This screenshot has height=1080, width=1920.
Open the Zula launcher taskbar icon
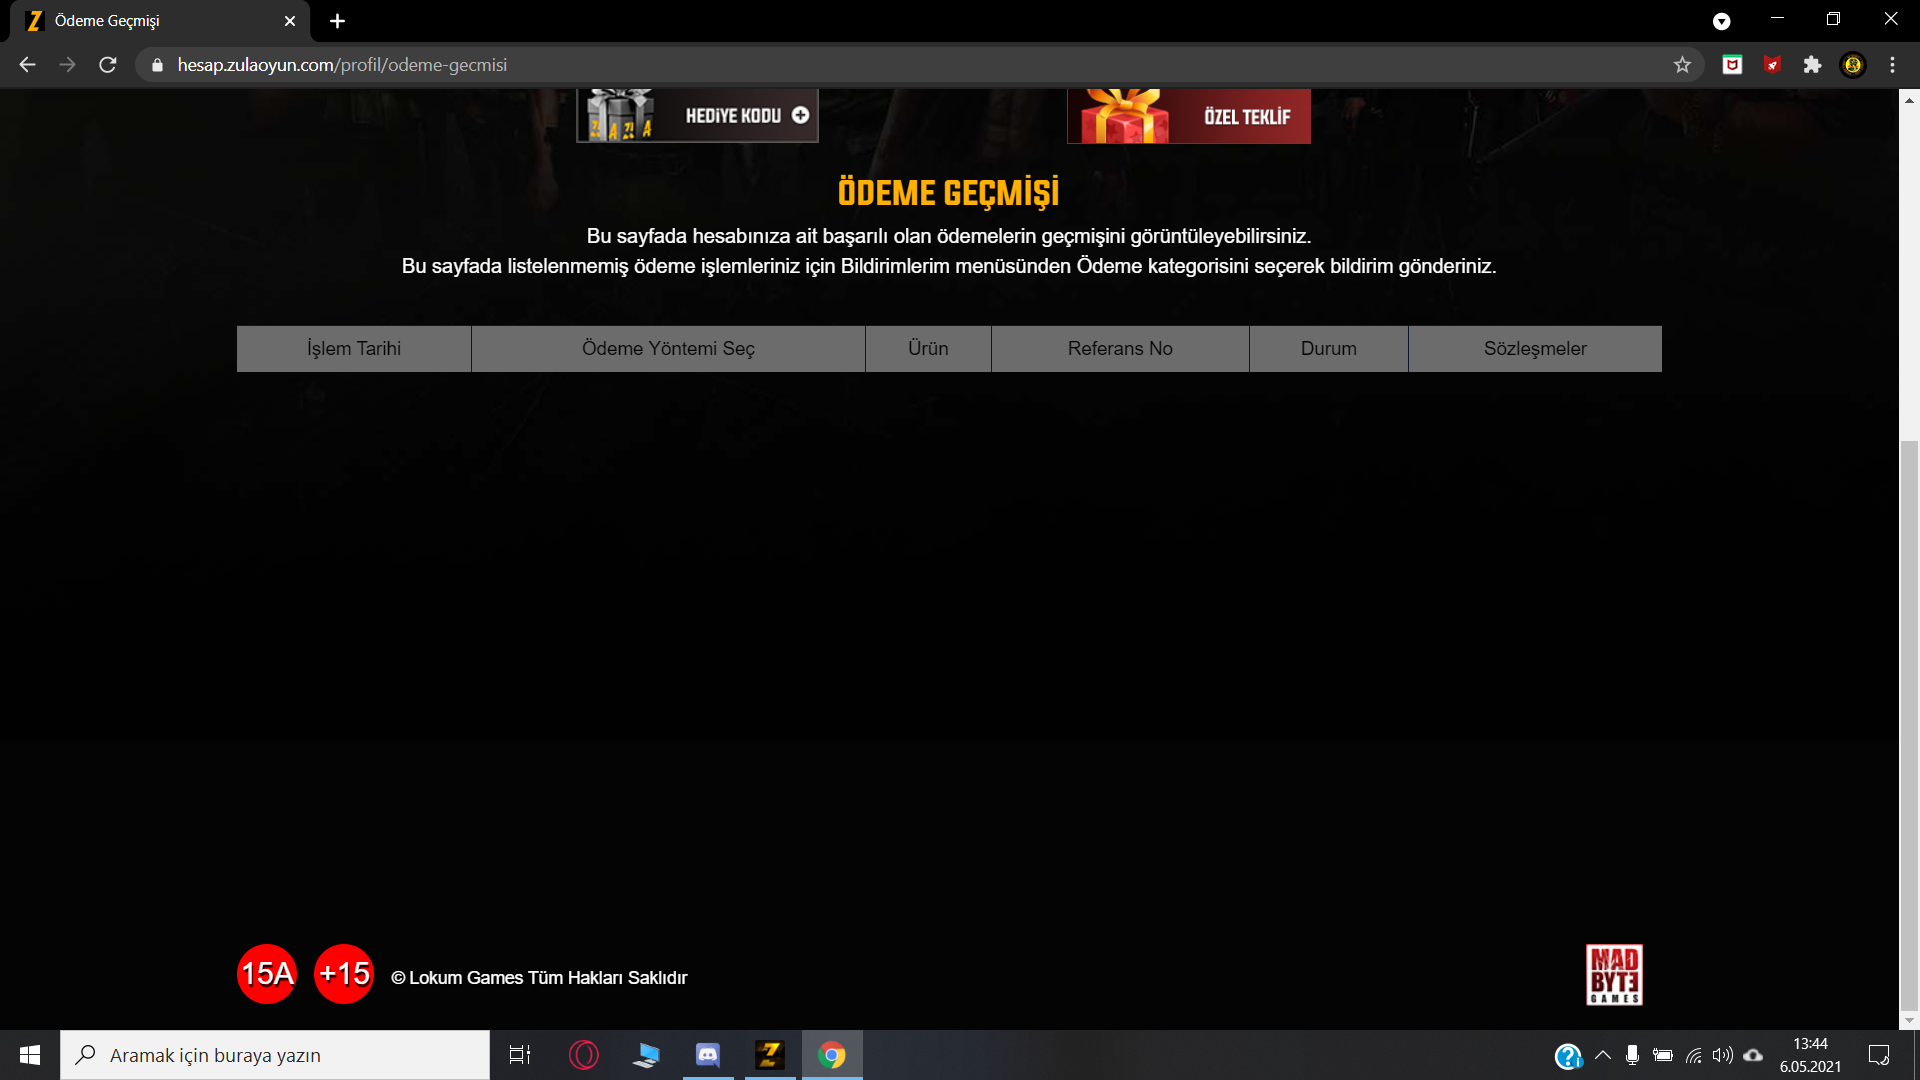770,1055
